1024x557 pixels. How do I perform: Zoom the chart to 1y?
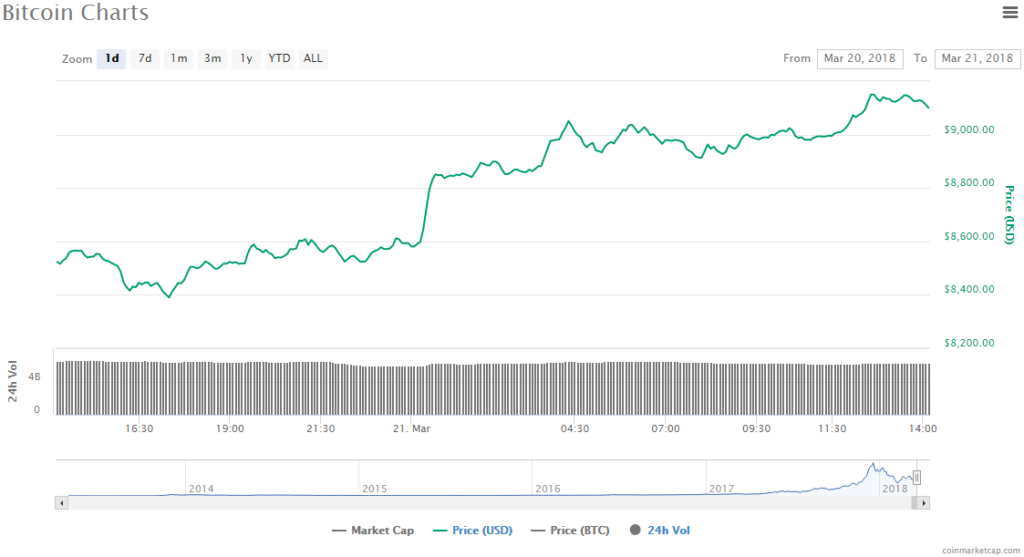(245, 59)
